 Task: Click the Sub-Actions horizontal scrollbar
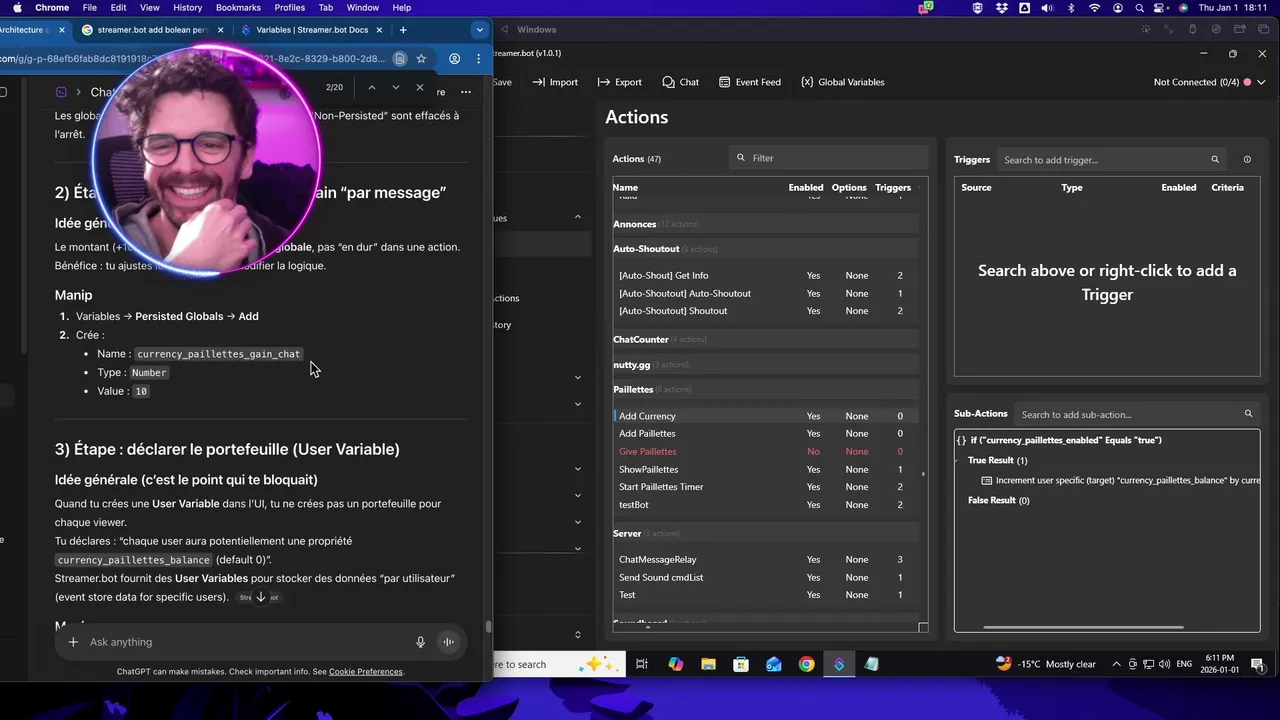coord(1083,628)
